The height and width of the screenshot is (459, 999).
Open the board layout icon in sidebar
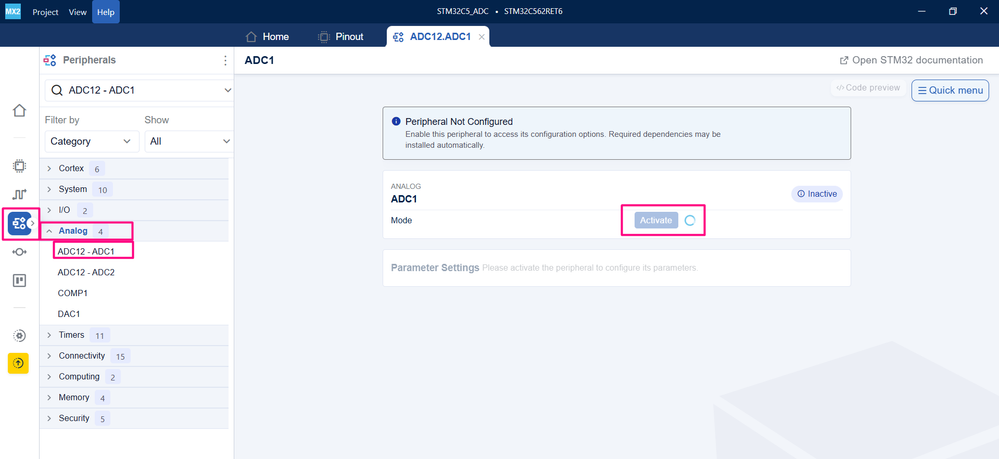(19, 280)
